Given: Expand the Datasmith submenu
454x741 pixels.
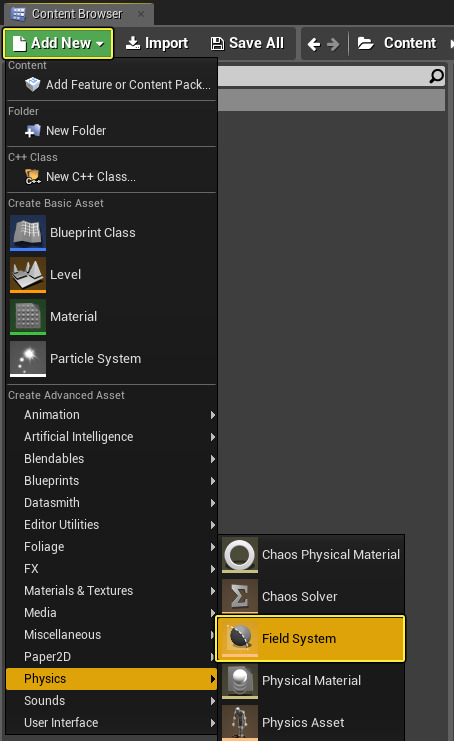Looking at the screenshot, I should point(111,503).
